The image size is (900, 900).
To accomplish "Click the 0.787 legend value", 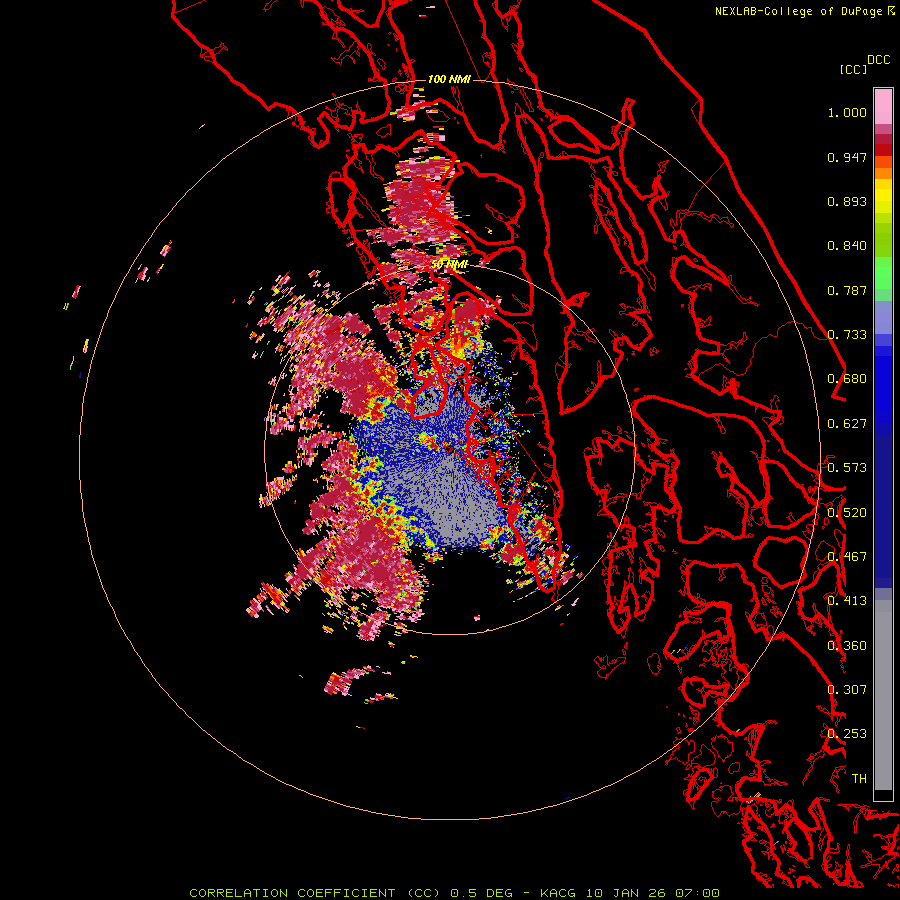I will point(847,290).
